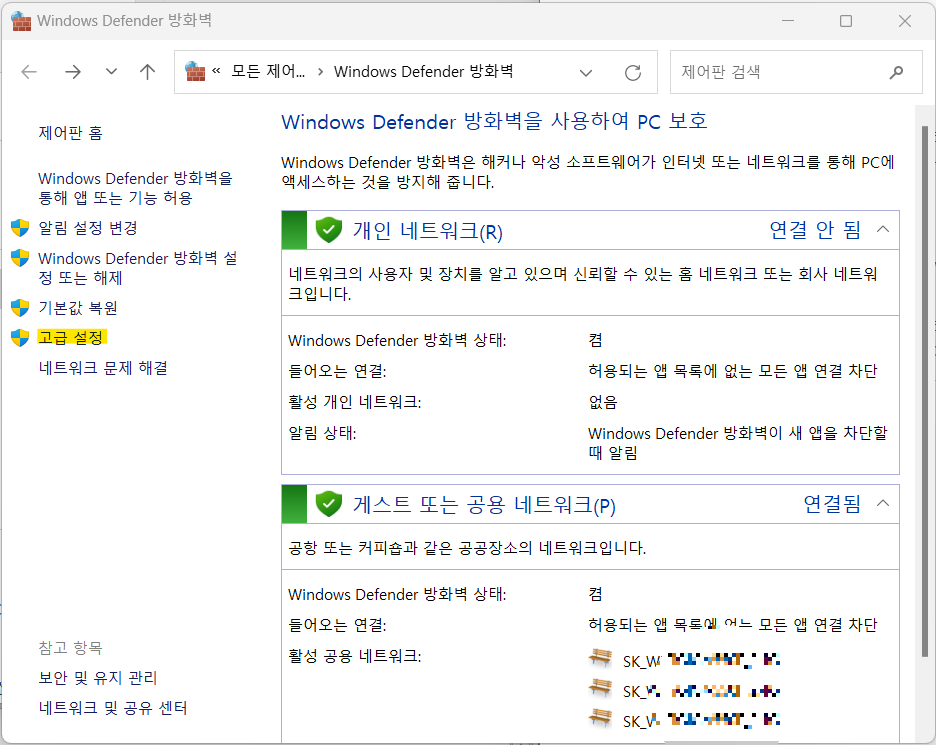Maximize the Windows Defender 방화벽 window
This screenshot has width=936, height=745.
point(846,21)
